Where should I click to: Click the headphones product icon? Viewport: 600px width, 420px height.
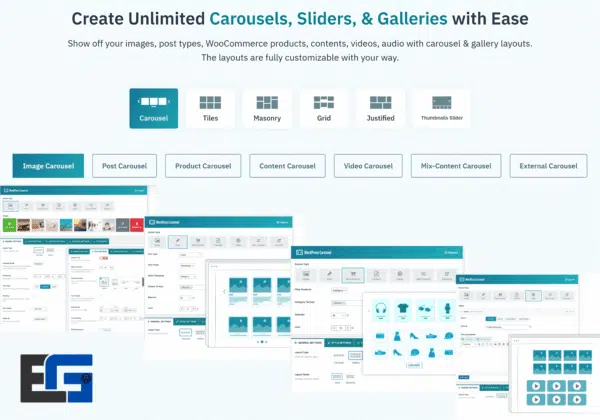pyautogui.click(x=381, y=310)
